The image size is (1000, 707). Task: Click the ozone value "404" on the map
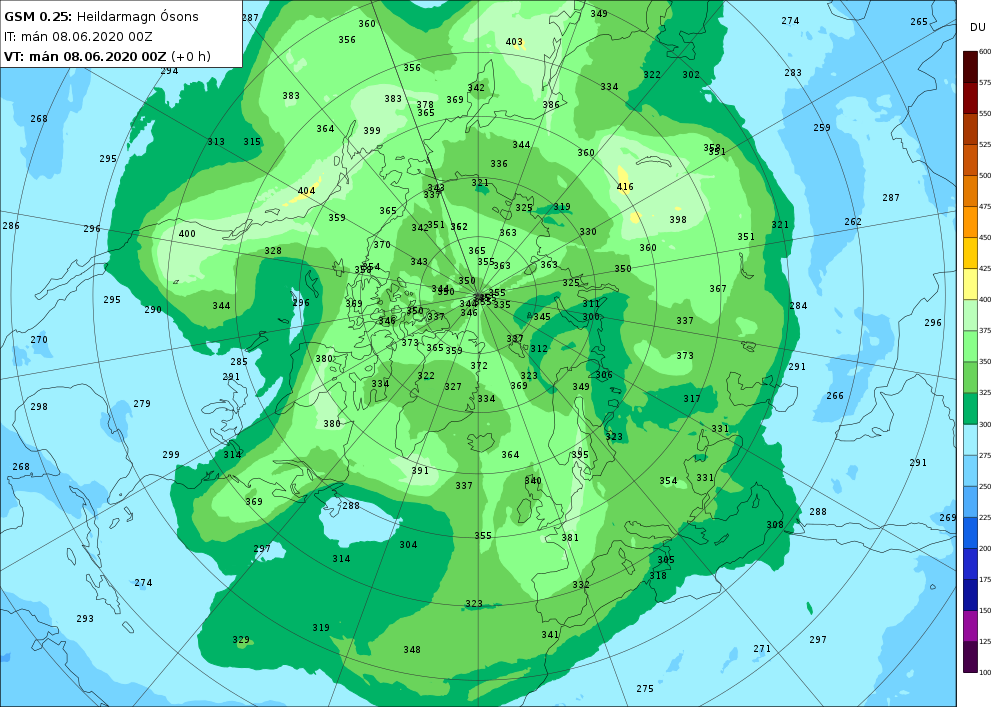(x=306, y=191)
